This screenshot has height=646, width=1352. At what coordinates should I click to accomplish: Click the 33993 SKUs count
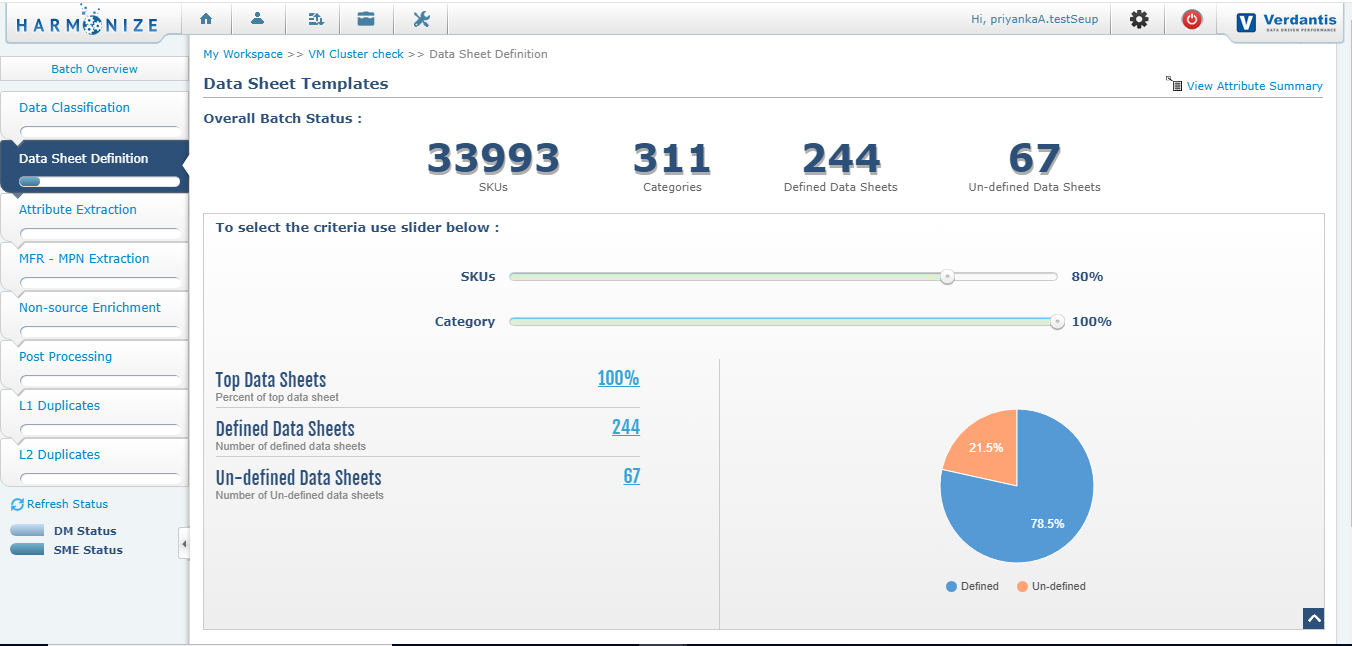coord(494,159)
